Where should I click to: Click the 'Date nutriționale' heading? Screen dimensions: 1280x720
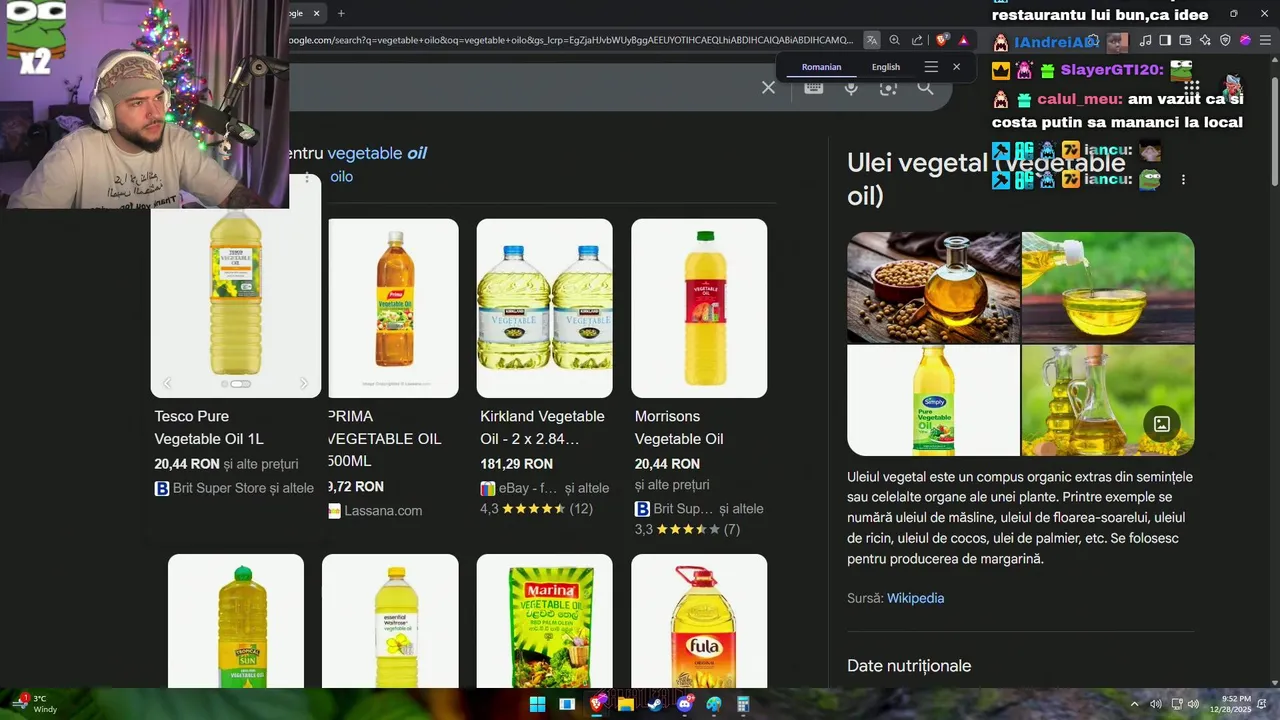tap(909, 665)
